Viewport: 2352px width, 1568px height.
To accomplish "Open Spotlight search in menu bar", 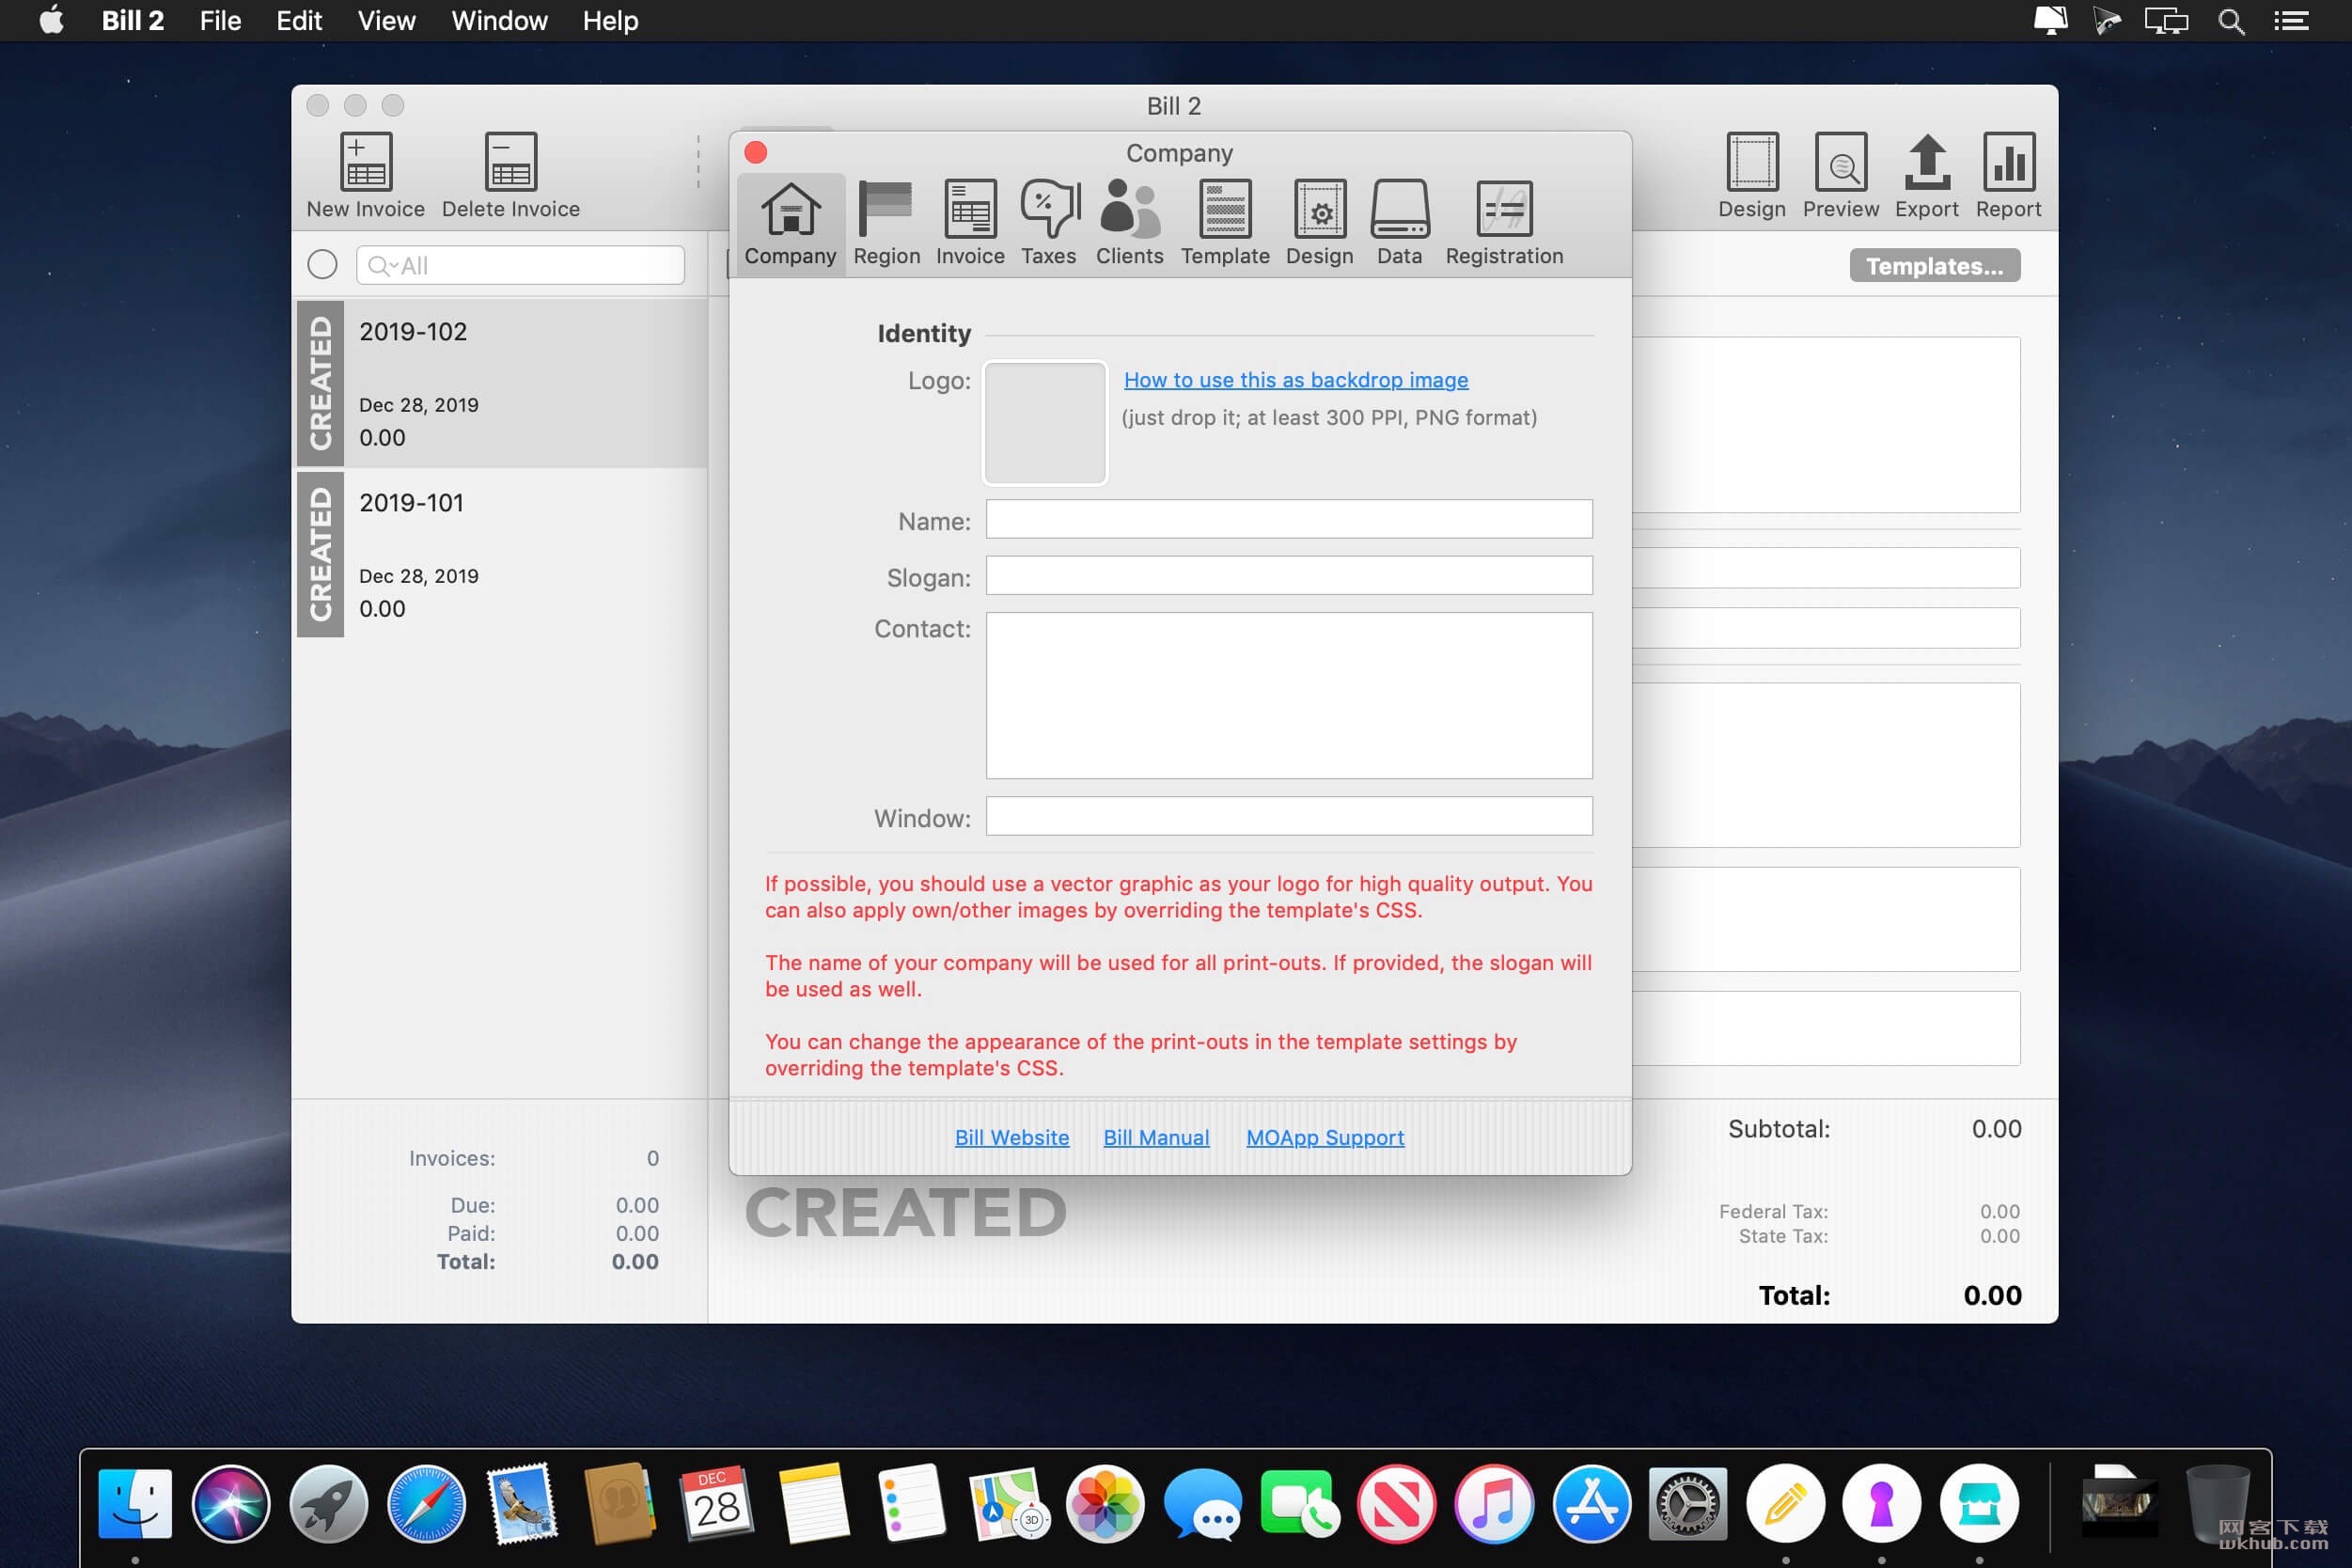I will point(2231,21).
